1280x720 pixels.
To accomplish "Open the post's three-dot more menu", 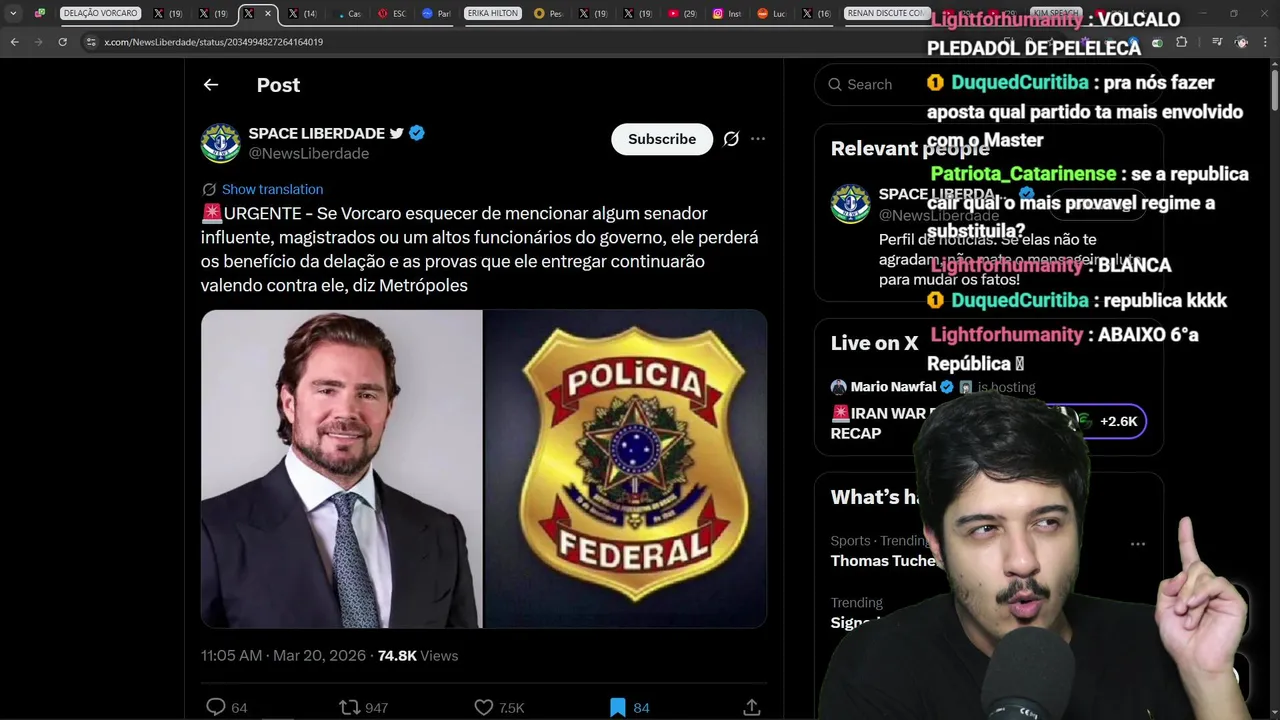I will [758, 139].
